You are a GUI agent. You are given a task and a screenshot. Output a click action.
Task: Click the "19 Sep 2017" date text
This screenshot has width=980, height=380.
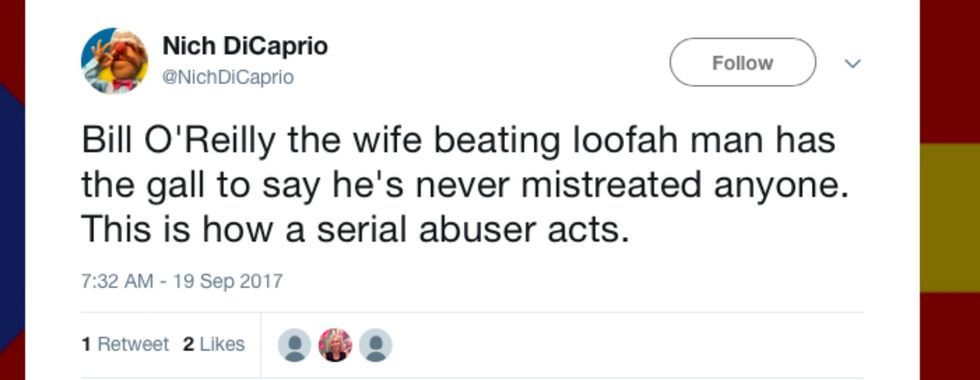pos(228,281)
